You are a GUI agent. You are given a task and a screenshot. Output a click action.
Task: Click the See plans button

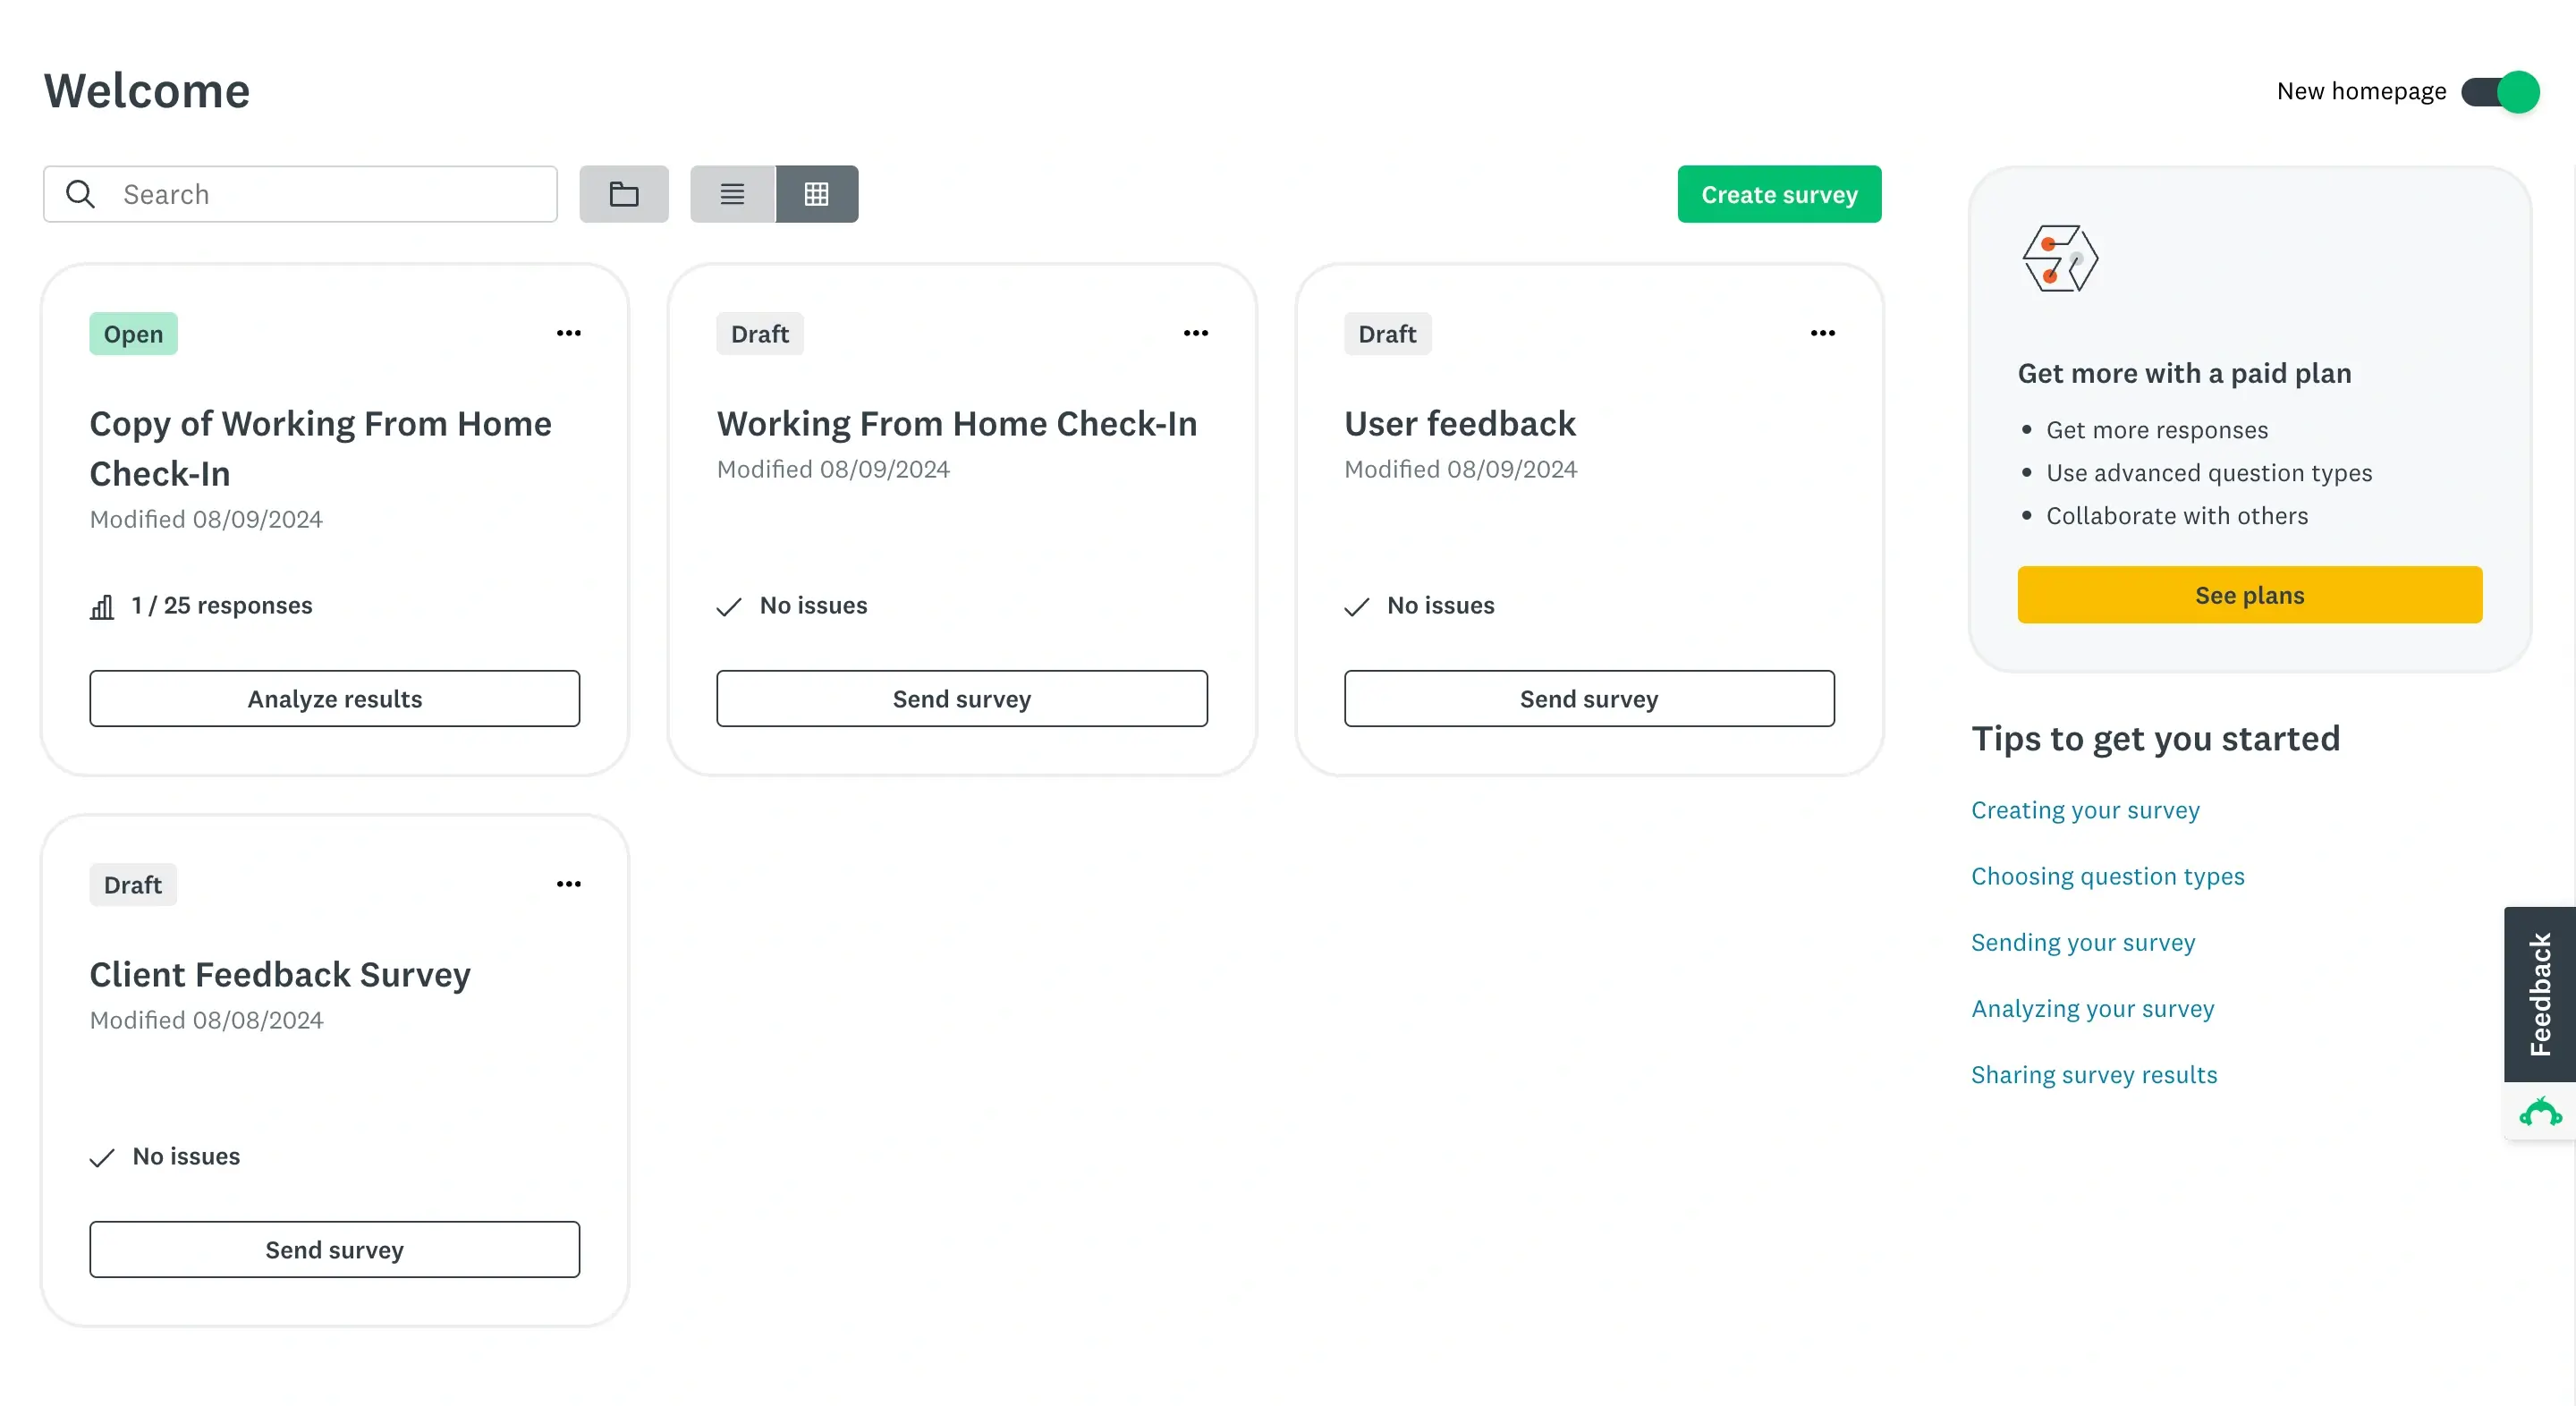[2249, 594]
